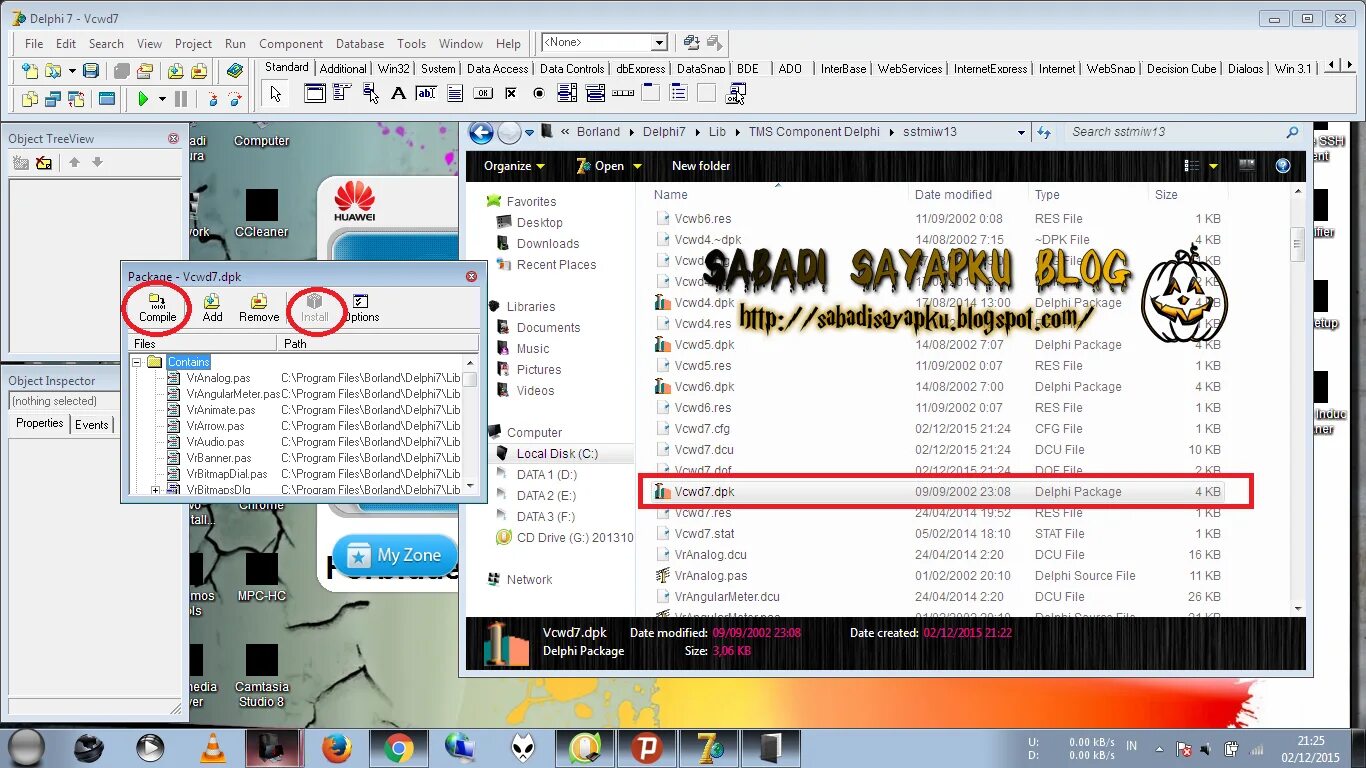Open VLC from the taskbar
Viewport: 1366px width, 768px height.
[x=212, y=747]
